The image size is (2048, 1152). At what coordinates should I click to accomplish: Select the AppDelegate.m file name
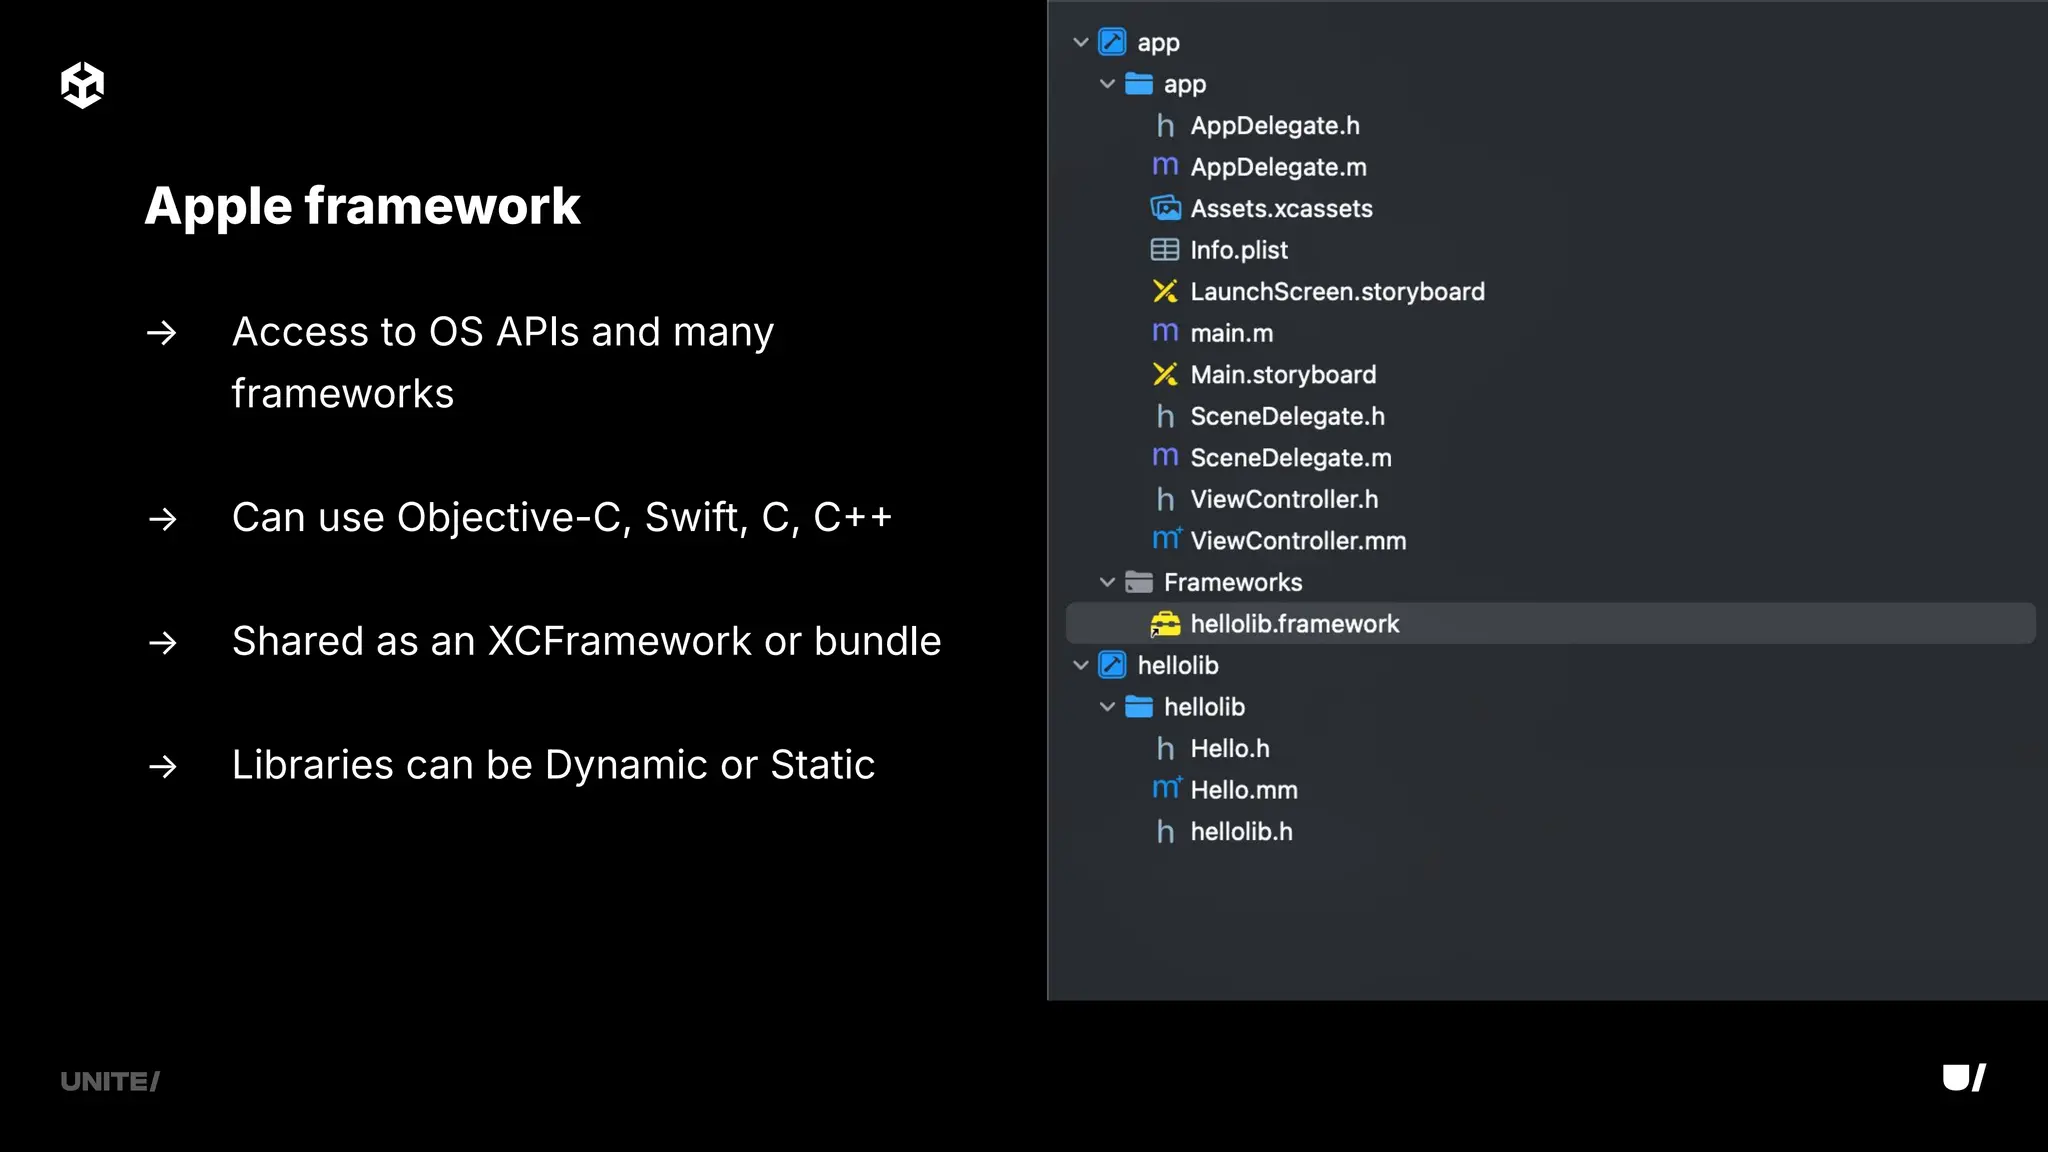coord(1278,167)
